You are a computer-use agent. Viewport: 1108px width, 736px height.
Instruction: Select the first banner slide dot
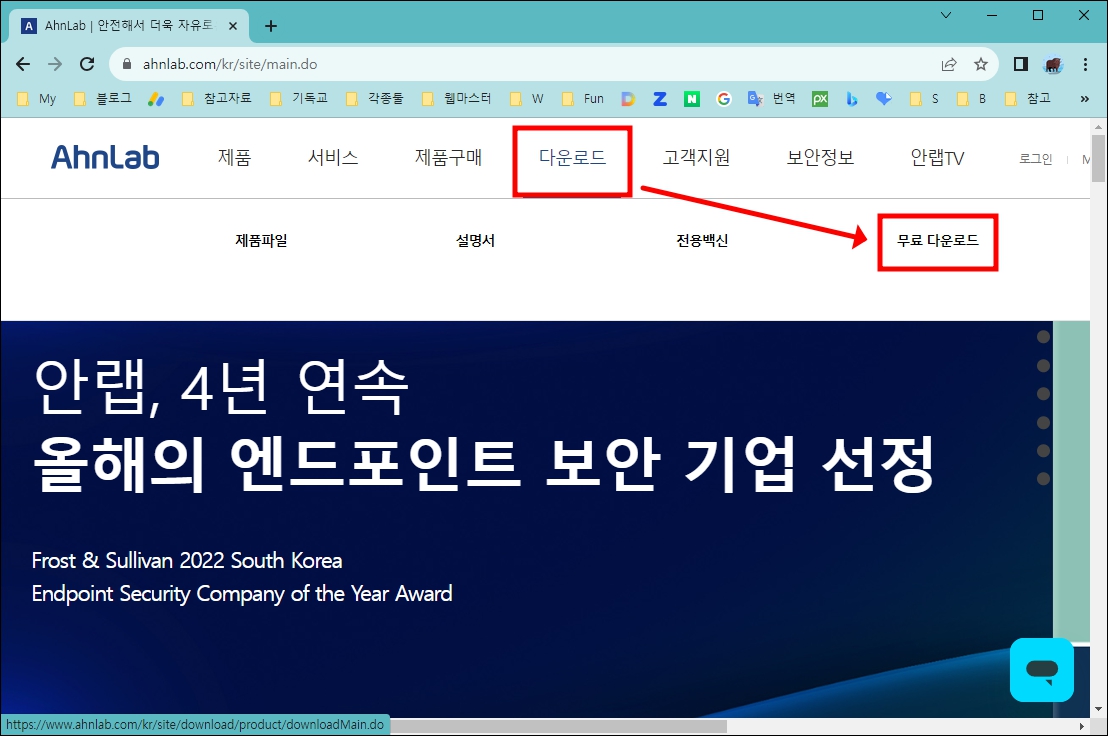1043,337
